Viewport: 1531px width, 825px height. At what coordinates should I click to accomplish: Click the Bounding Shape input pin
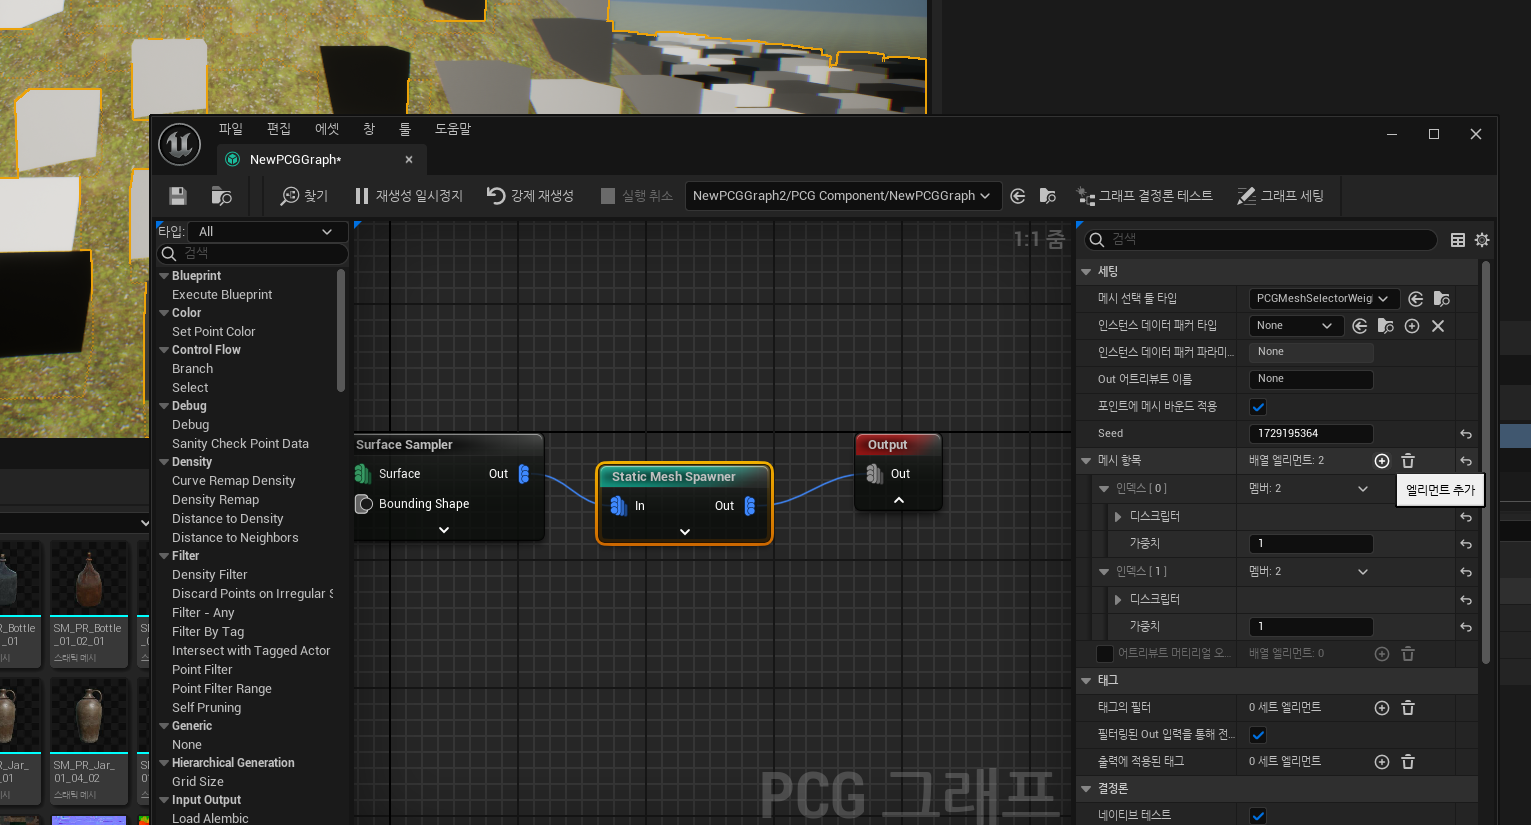[364, 504]
